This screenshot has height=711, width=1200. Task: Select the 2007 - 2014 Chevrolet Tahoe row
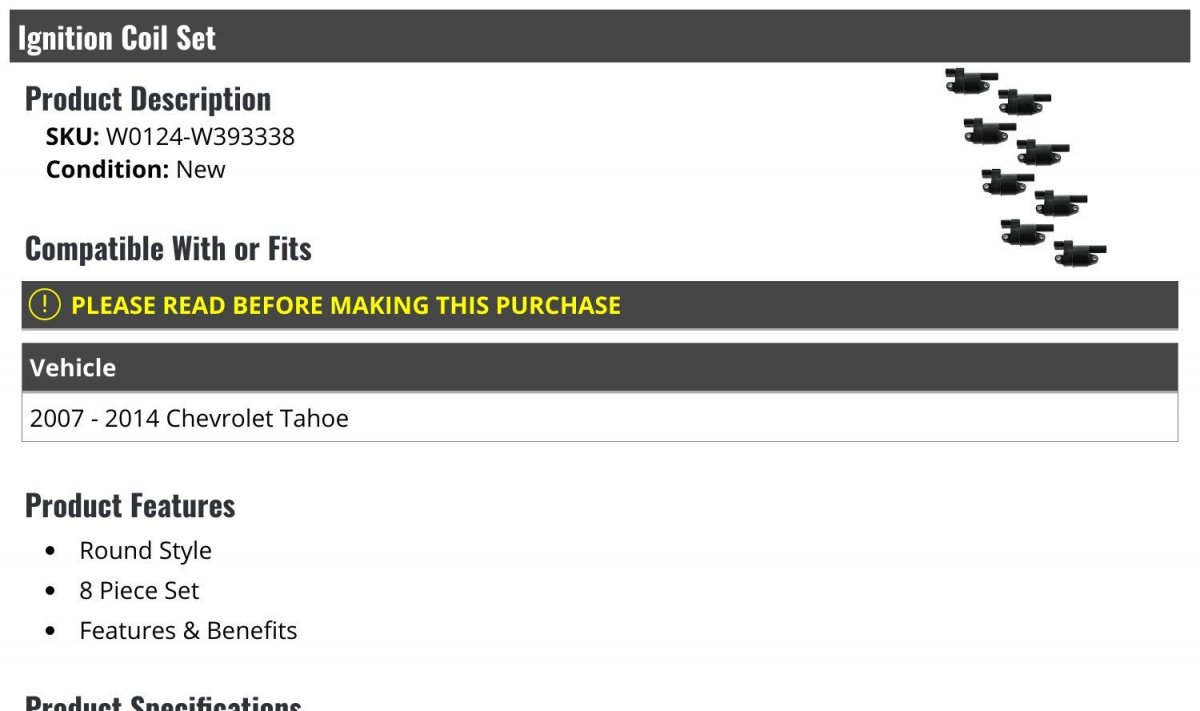click(x=600, y=417)
